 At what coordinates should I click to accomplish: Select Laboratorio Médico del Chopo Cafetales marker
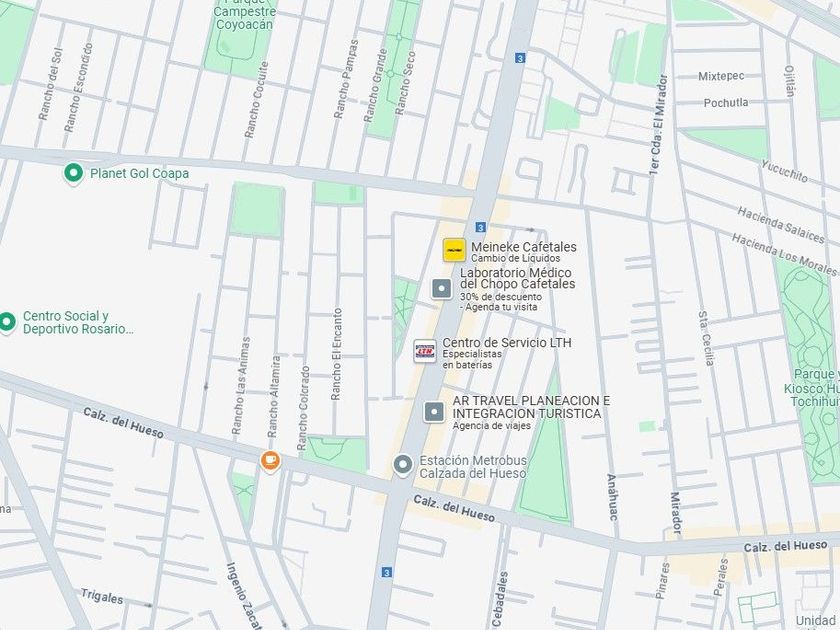click(x=441, y=289)
